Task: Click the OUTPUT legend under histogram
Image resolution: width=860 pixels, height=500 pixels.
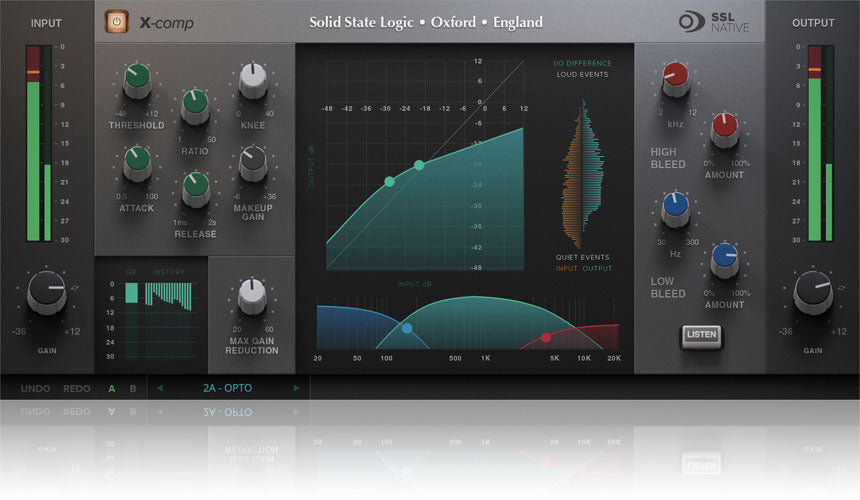Action: click(597, 269)
